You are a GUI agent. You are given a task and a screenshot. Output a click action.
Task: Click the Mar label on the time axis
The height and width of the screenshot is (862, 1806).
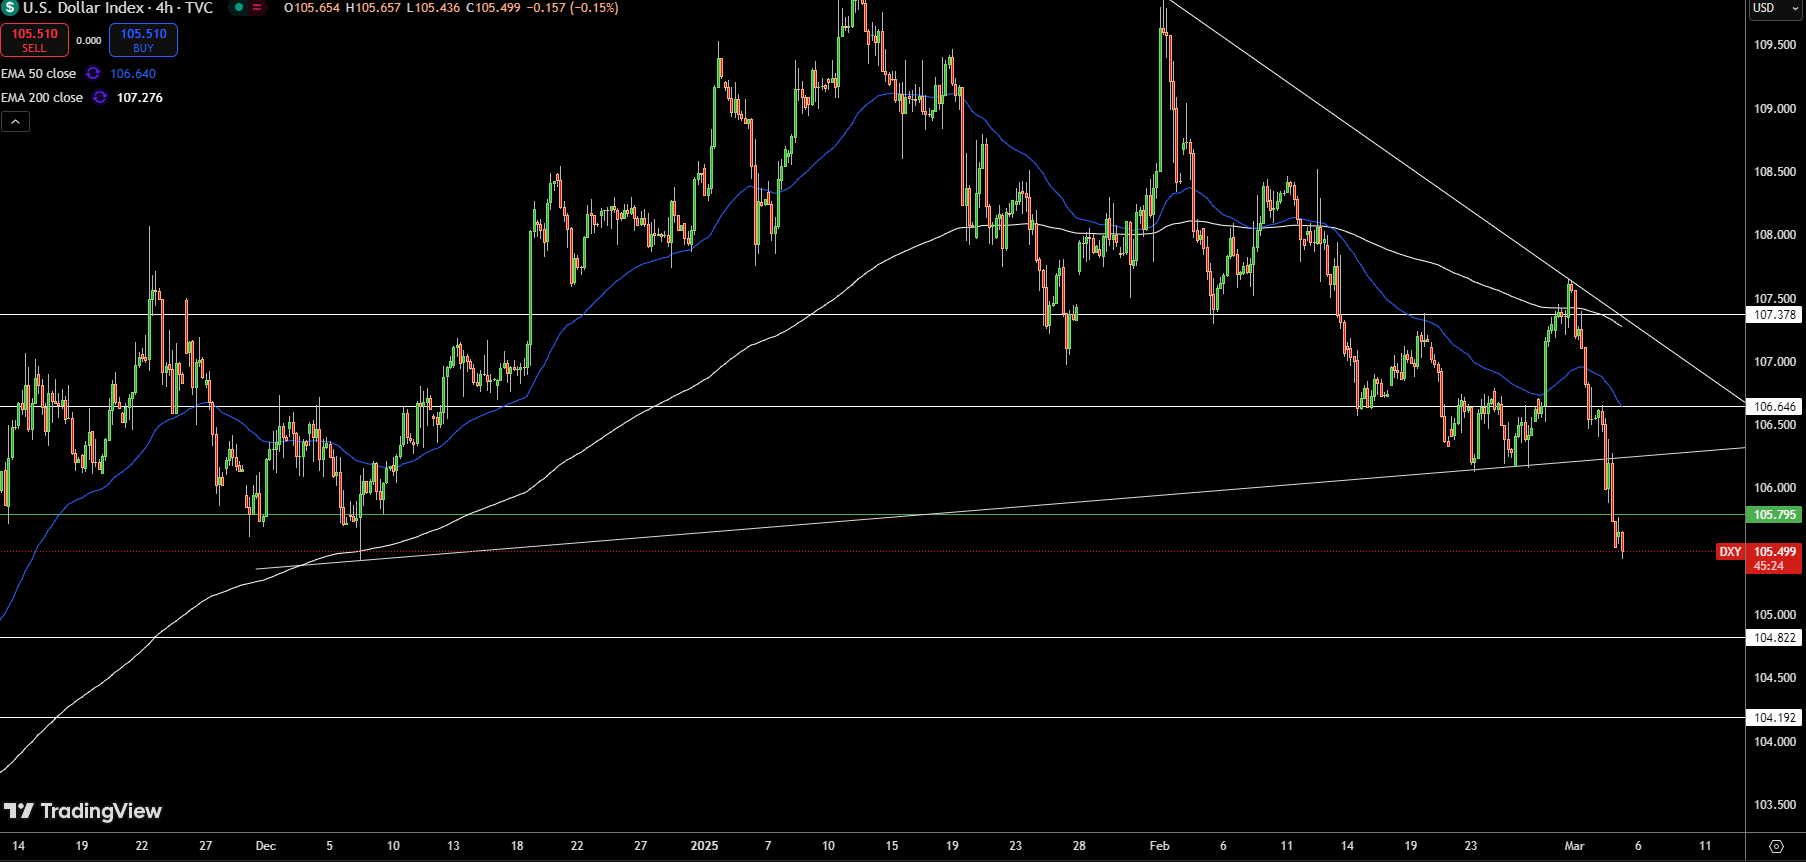pyautogui.click(x=1574, y=846)
